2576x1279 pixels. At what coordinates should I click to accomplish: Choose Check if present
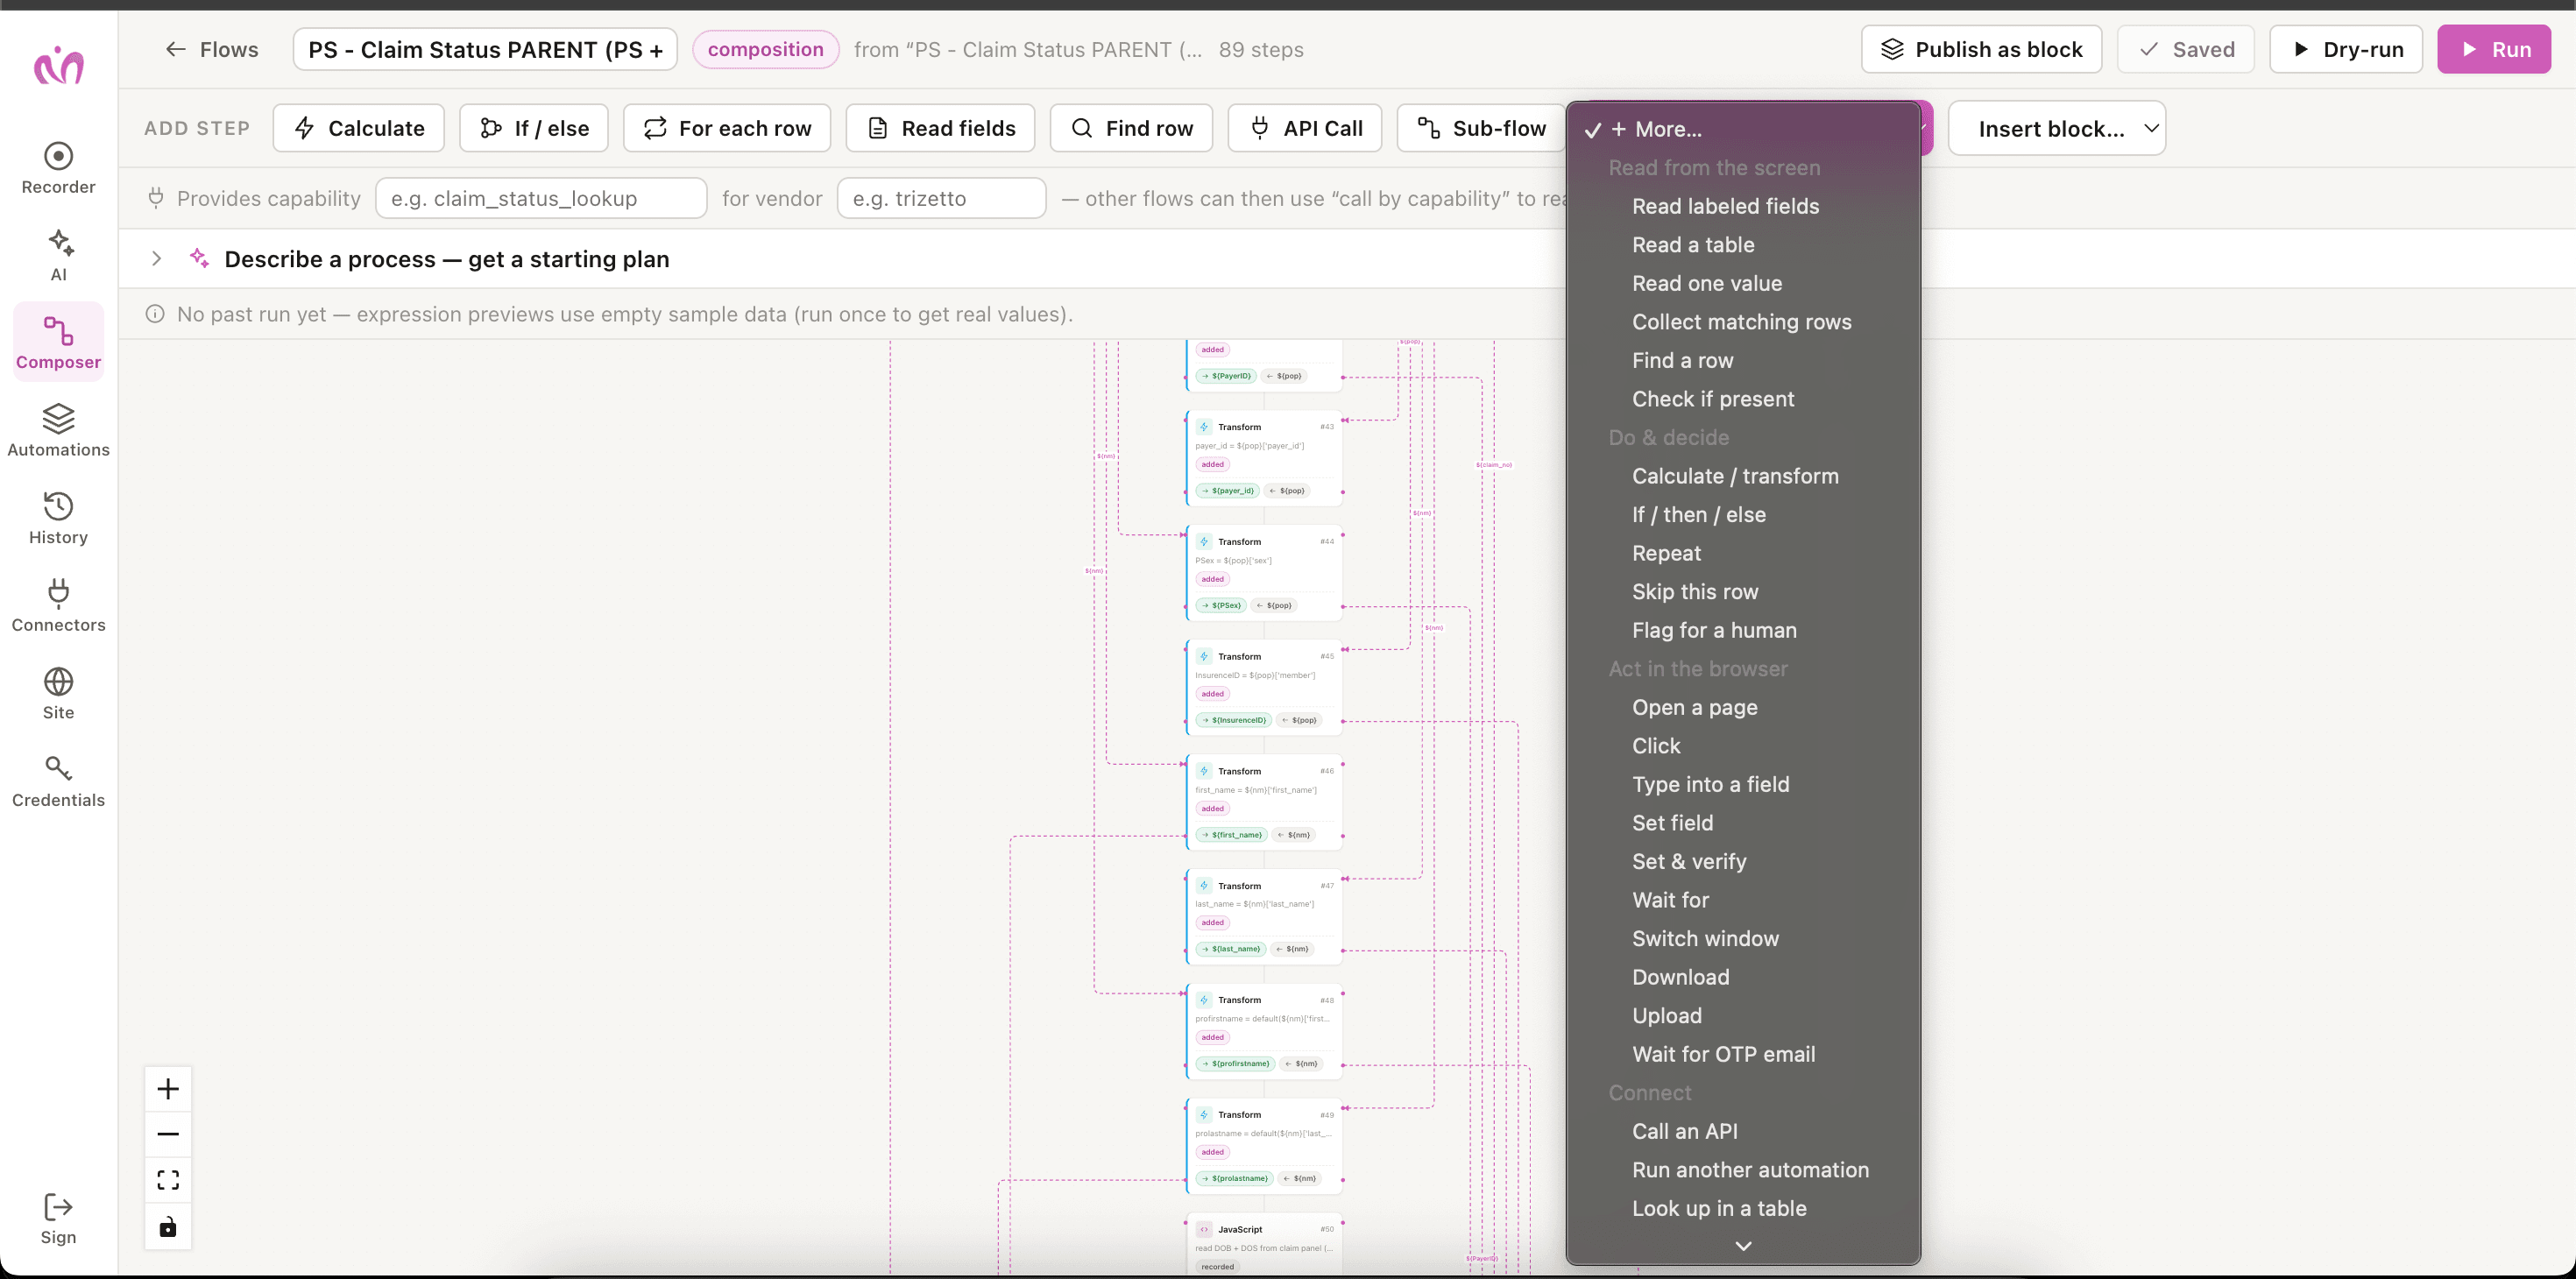click(1743, 399)
